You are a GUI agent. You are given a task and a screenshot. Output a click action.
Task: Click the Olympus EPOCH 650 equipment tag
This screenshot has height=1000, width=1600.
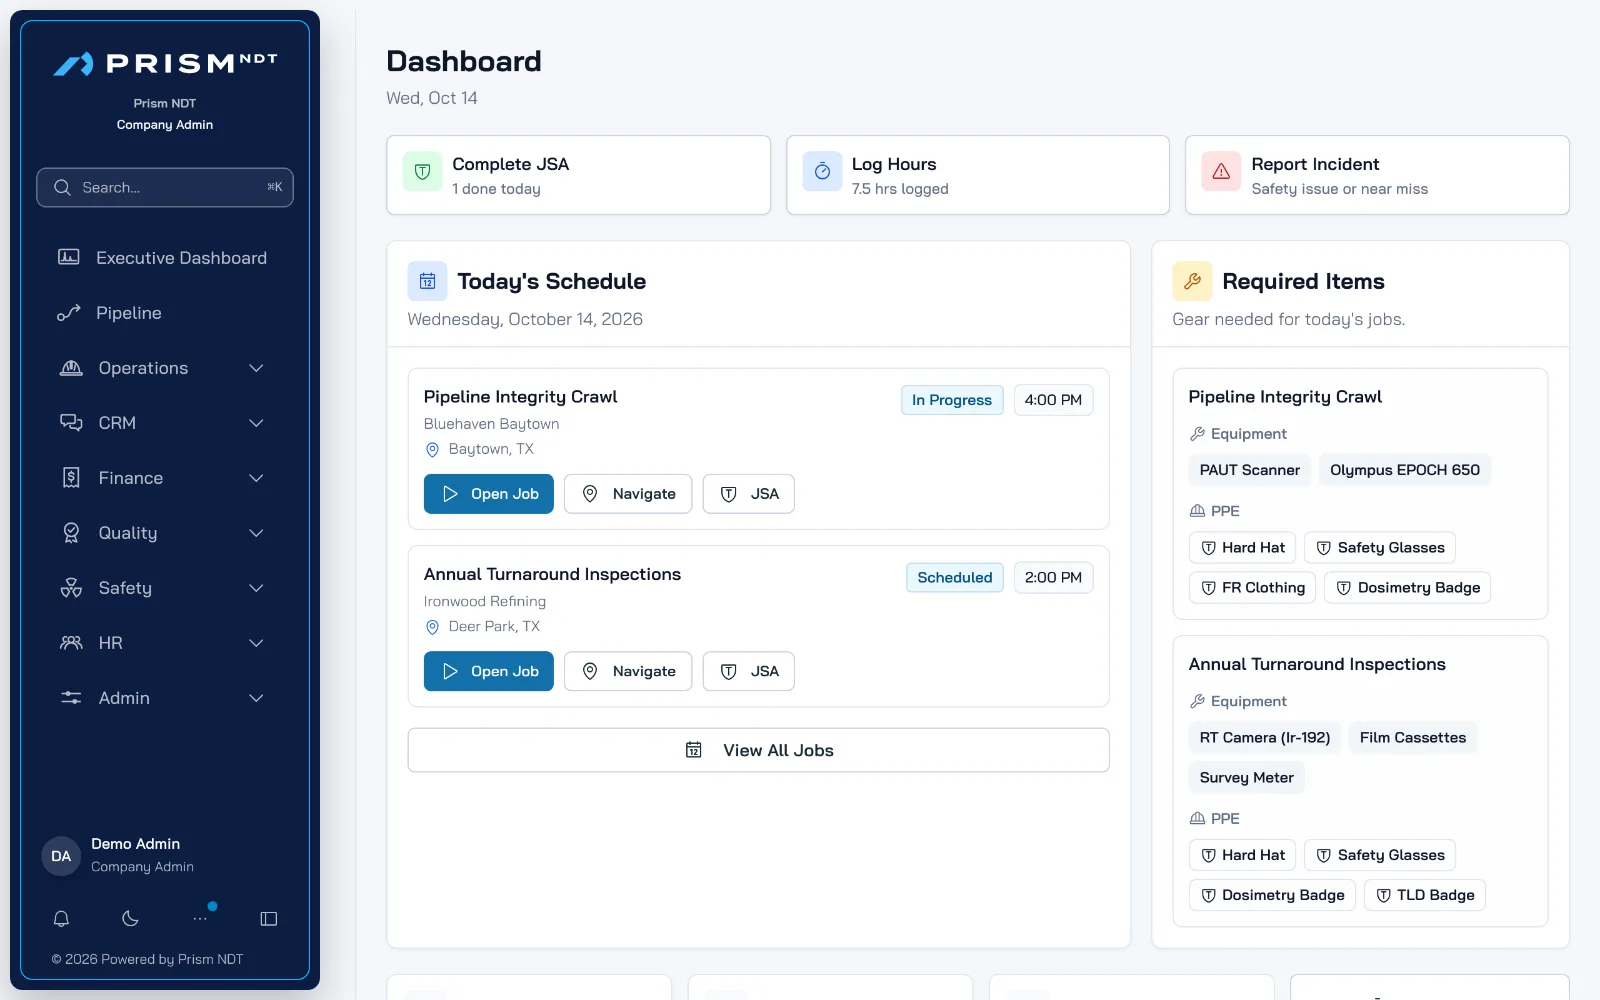coord(1405,470)
